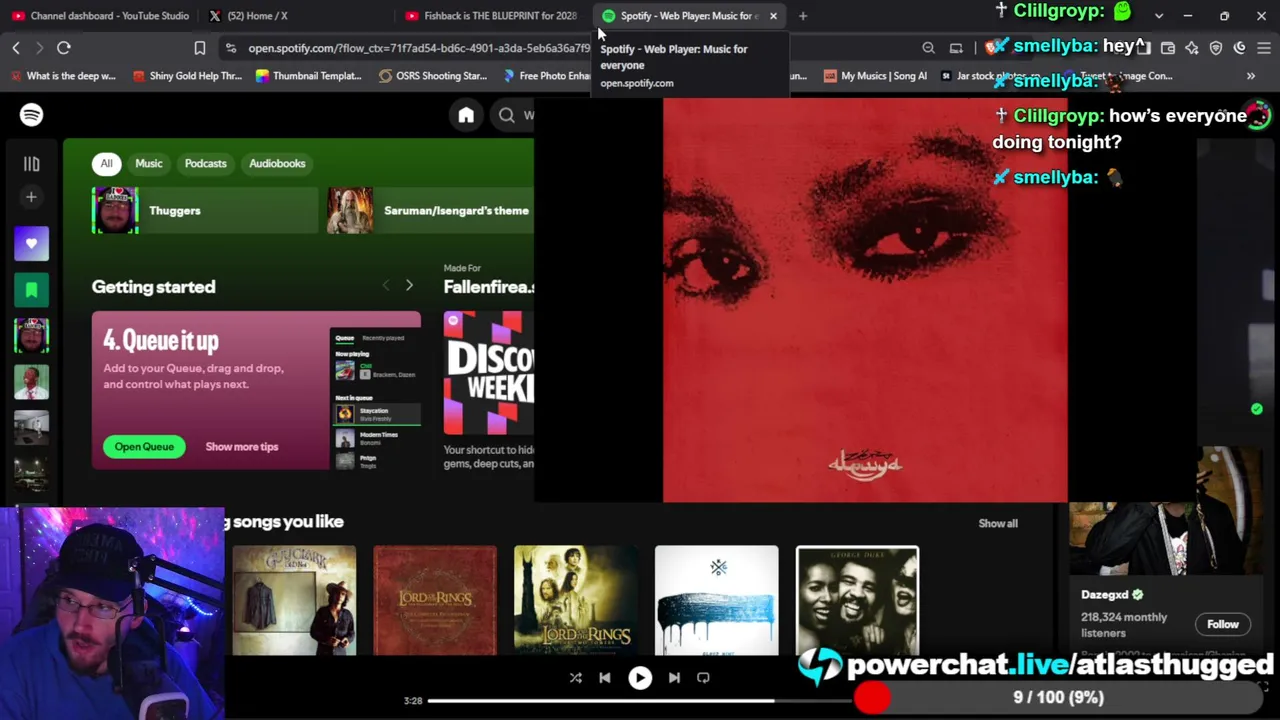
Task: Open Saruman/Isengard's theme shortcut
Action: point(430,211)
